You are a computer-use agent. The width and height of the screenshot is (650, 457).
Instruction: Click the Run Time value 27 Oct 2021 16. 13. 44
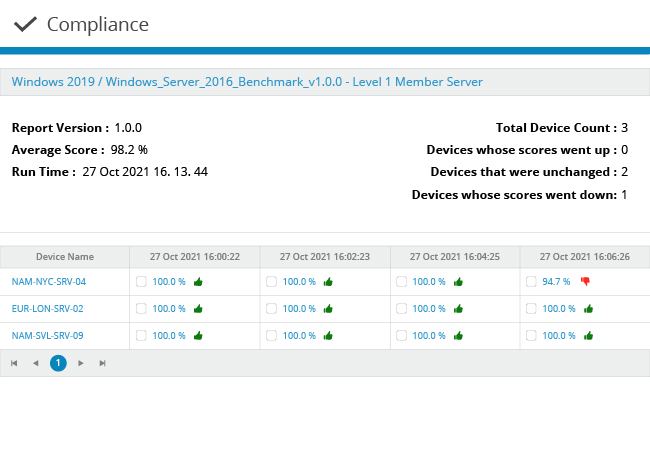[145, 172]
